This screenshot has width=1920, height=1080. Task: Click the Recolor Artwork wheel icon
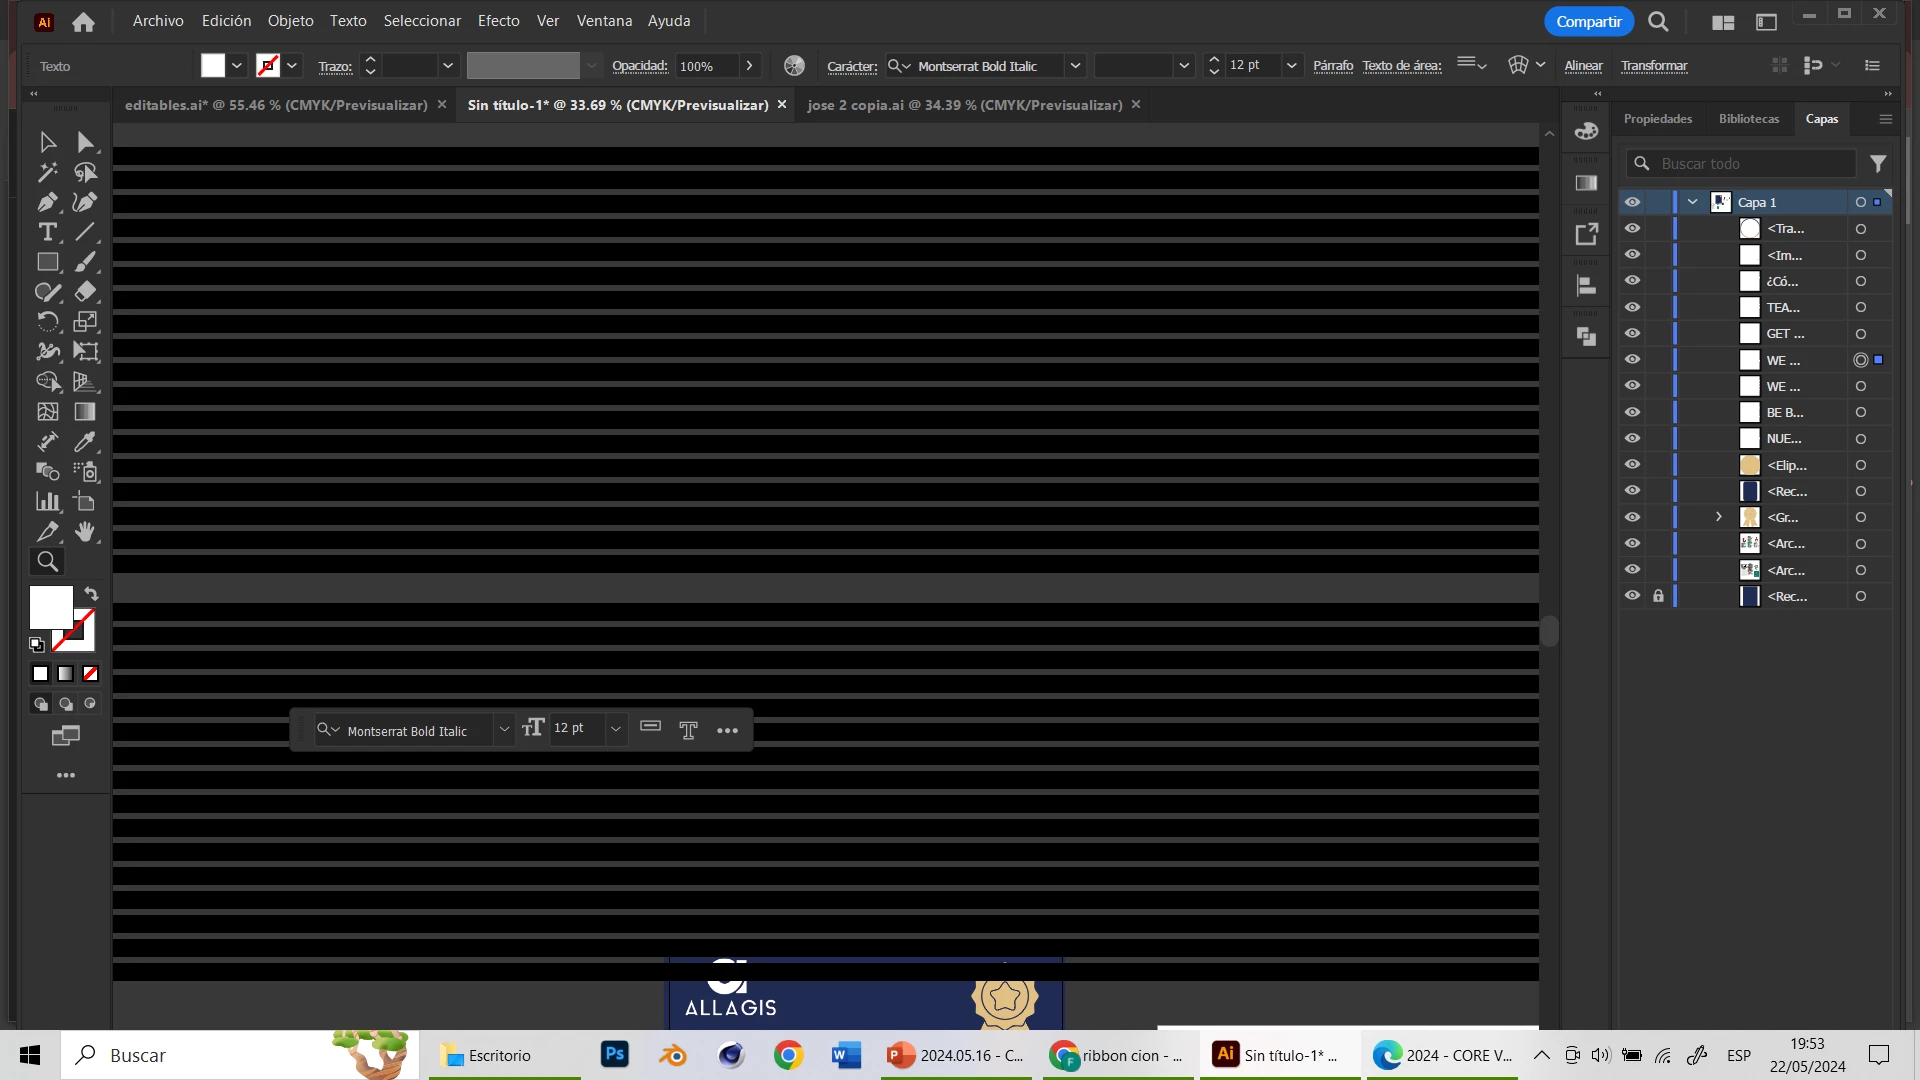794,66
